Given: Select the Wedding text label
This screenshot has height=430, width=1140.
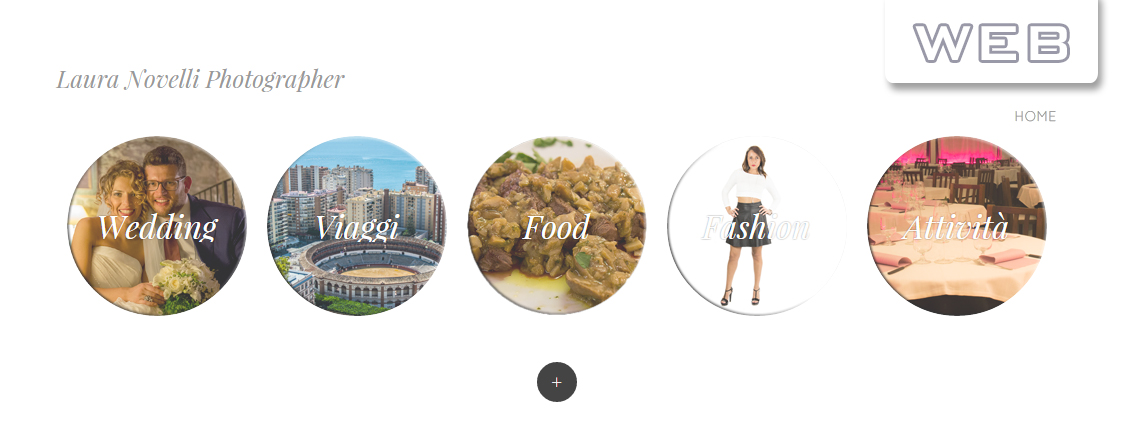Looking at the screenshot, I should [x=157, y=227].
